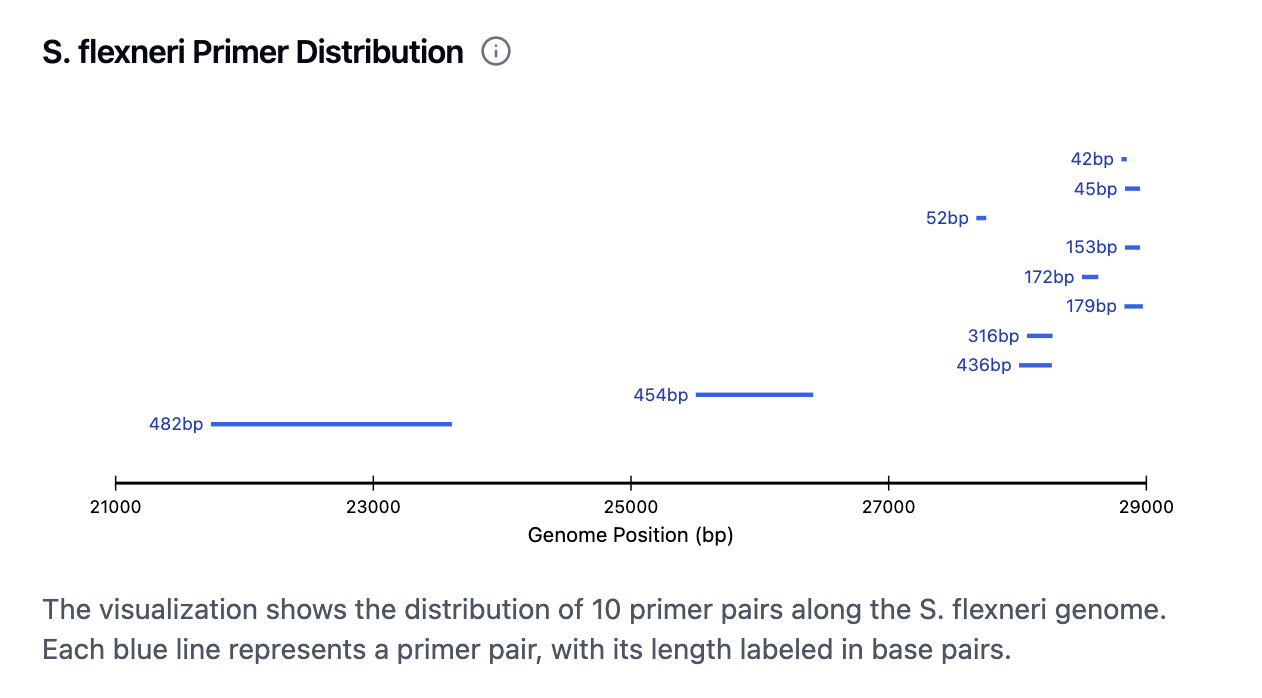Click the Genome Position (bp) axis title
Image resolution: width=1262 pixels, height=698 pixels.
630,536
